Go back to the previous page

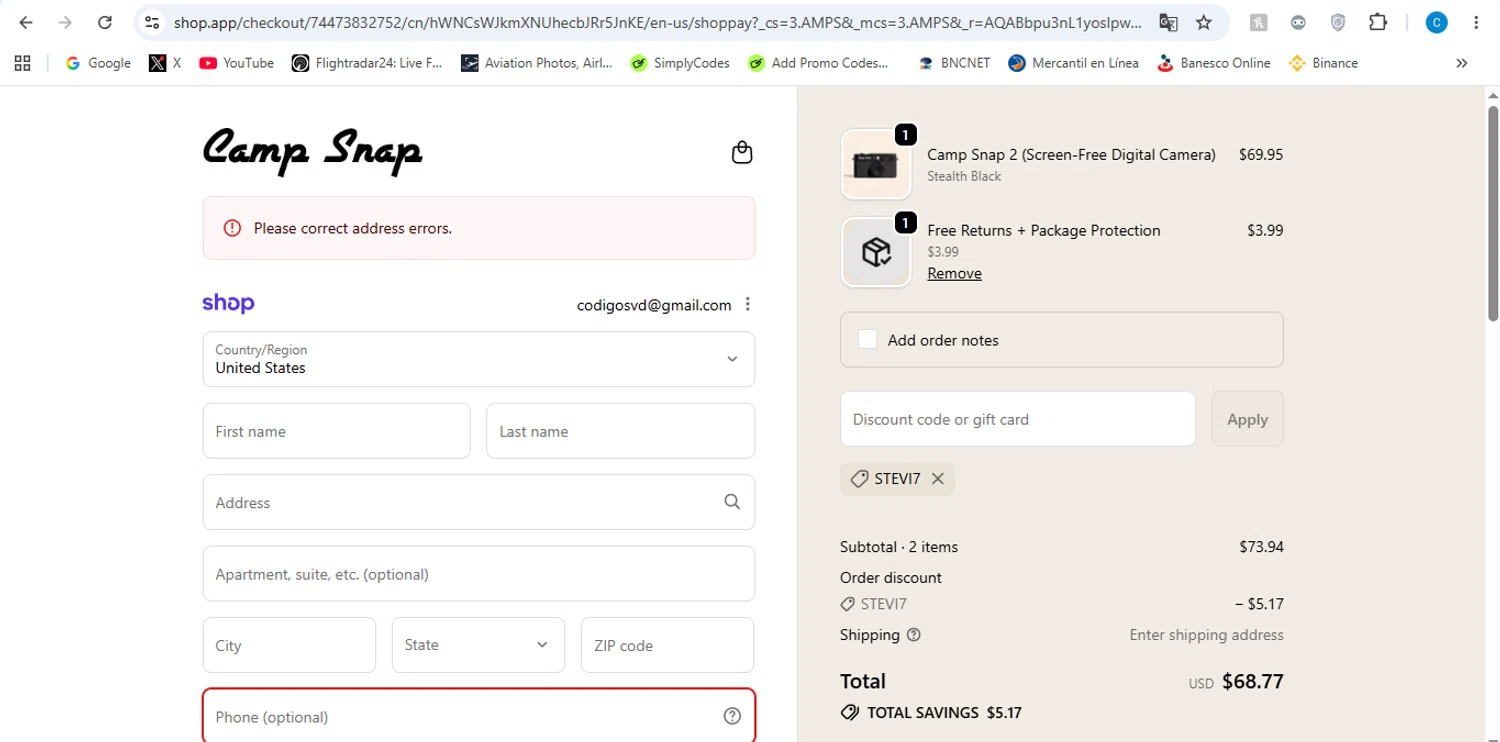26,22
